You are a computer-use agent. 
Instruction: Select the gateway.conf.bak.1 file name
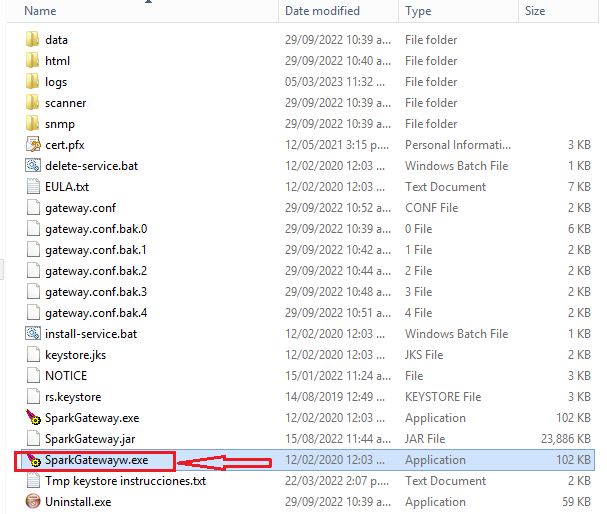pos(96,250)
